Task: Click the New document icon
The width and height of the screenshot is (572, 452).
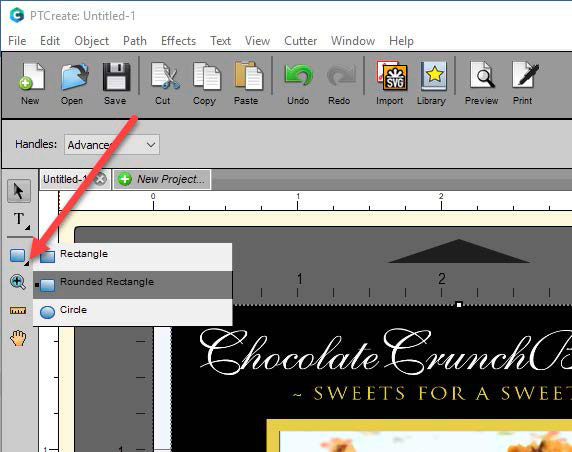Action: point(31,77)
